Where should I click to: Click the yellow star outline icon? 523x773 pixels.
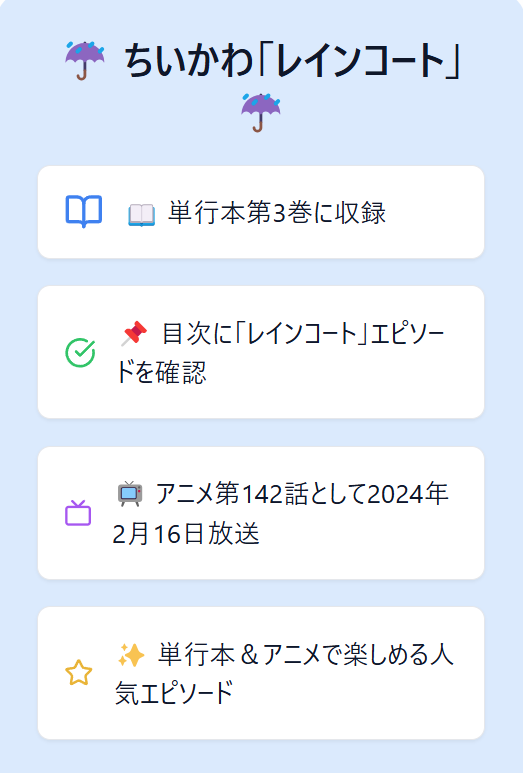pyautogui.click(x=79, y=673)
